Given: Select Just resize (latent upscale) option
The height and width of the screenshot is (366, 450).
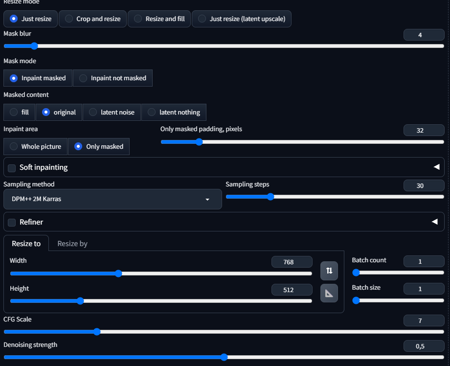Looking at the screenshot, I should click(x=242, y=19).
